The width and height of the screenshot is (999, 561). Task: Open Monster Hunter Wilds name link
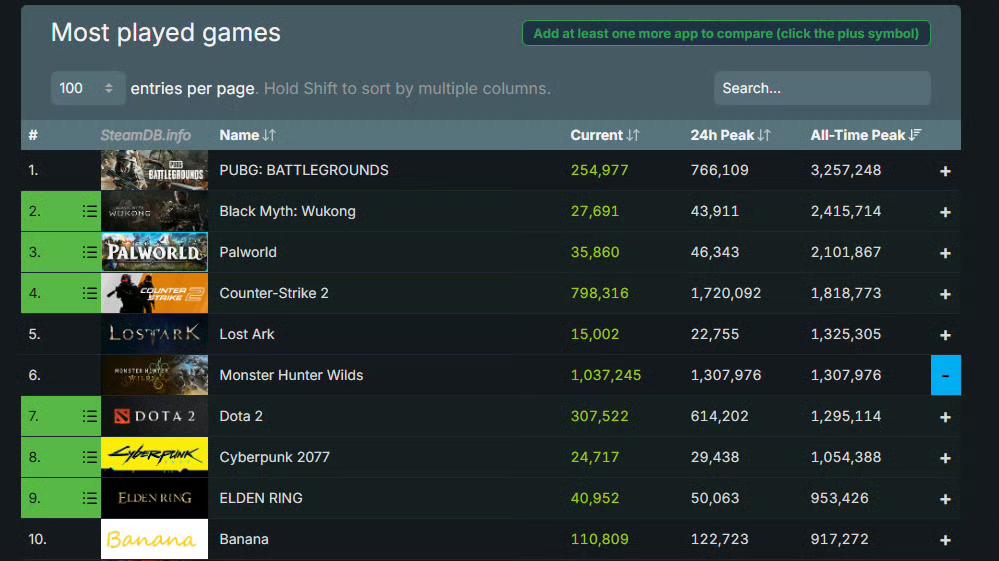click(291, 375)
